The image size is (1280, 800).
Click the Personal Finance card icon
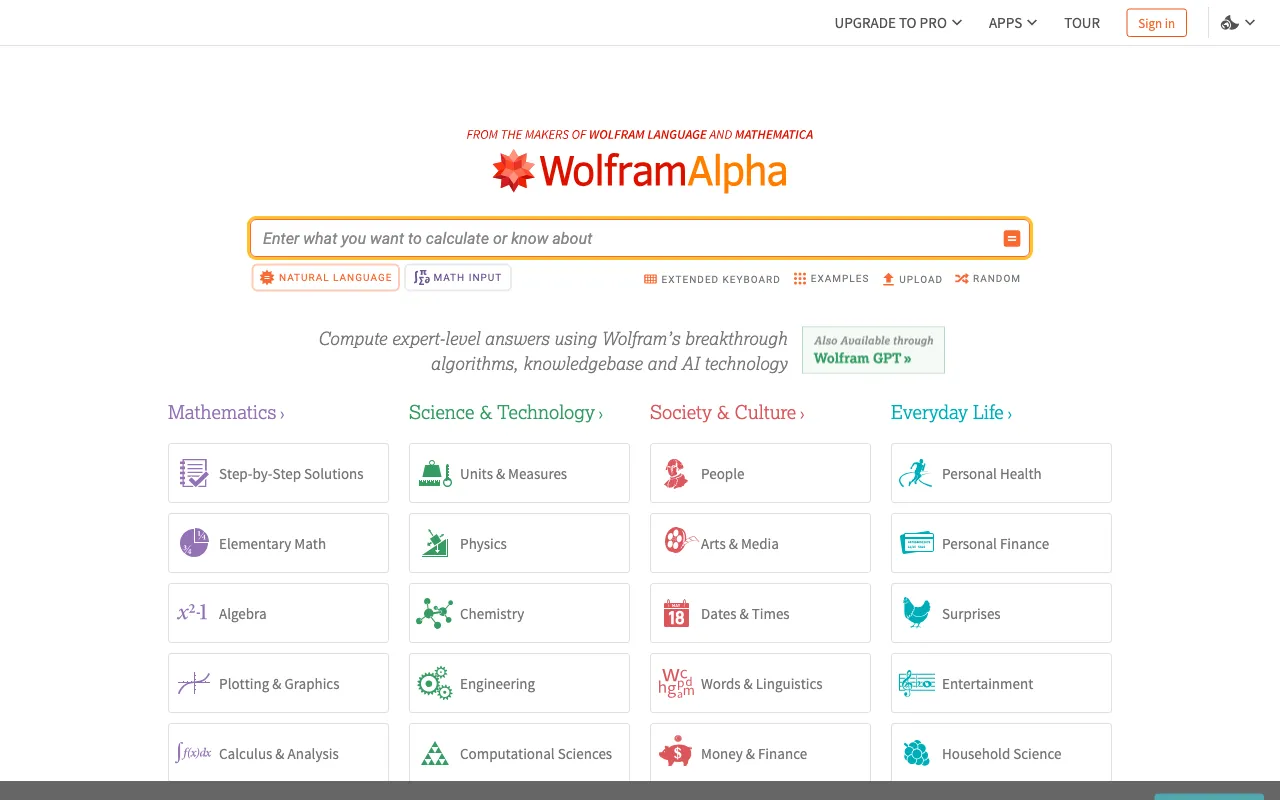917,543
